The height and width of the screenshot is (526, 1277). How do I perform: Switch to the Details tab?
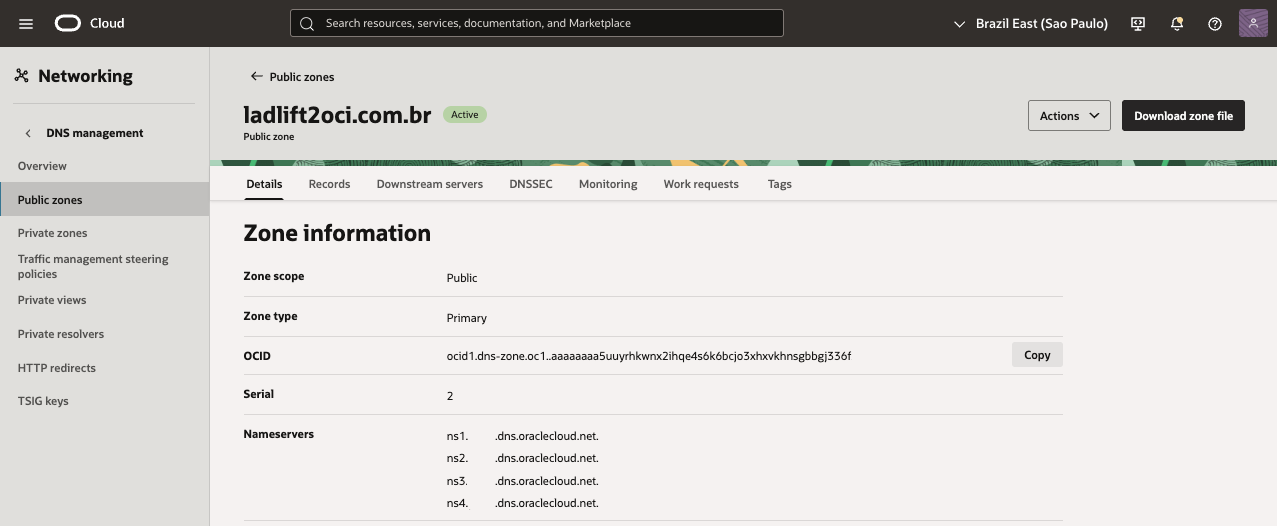tap(264, 184)
